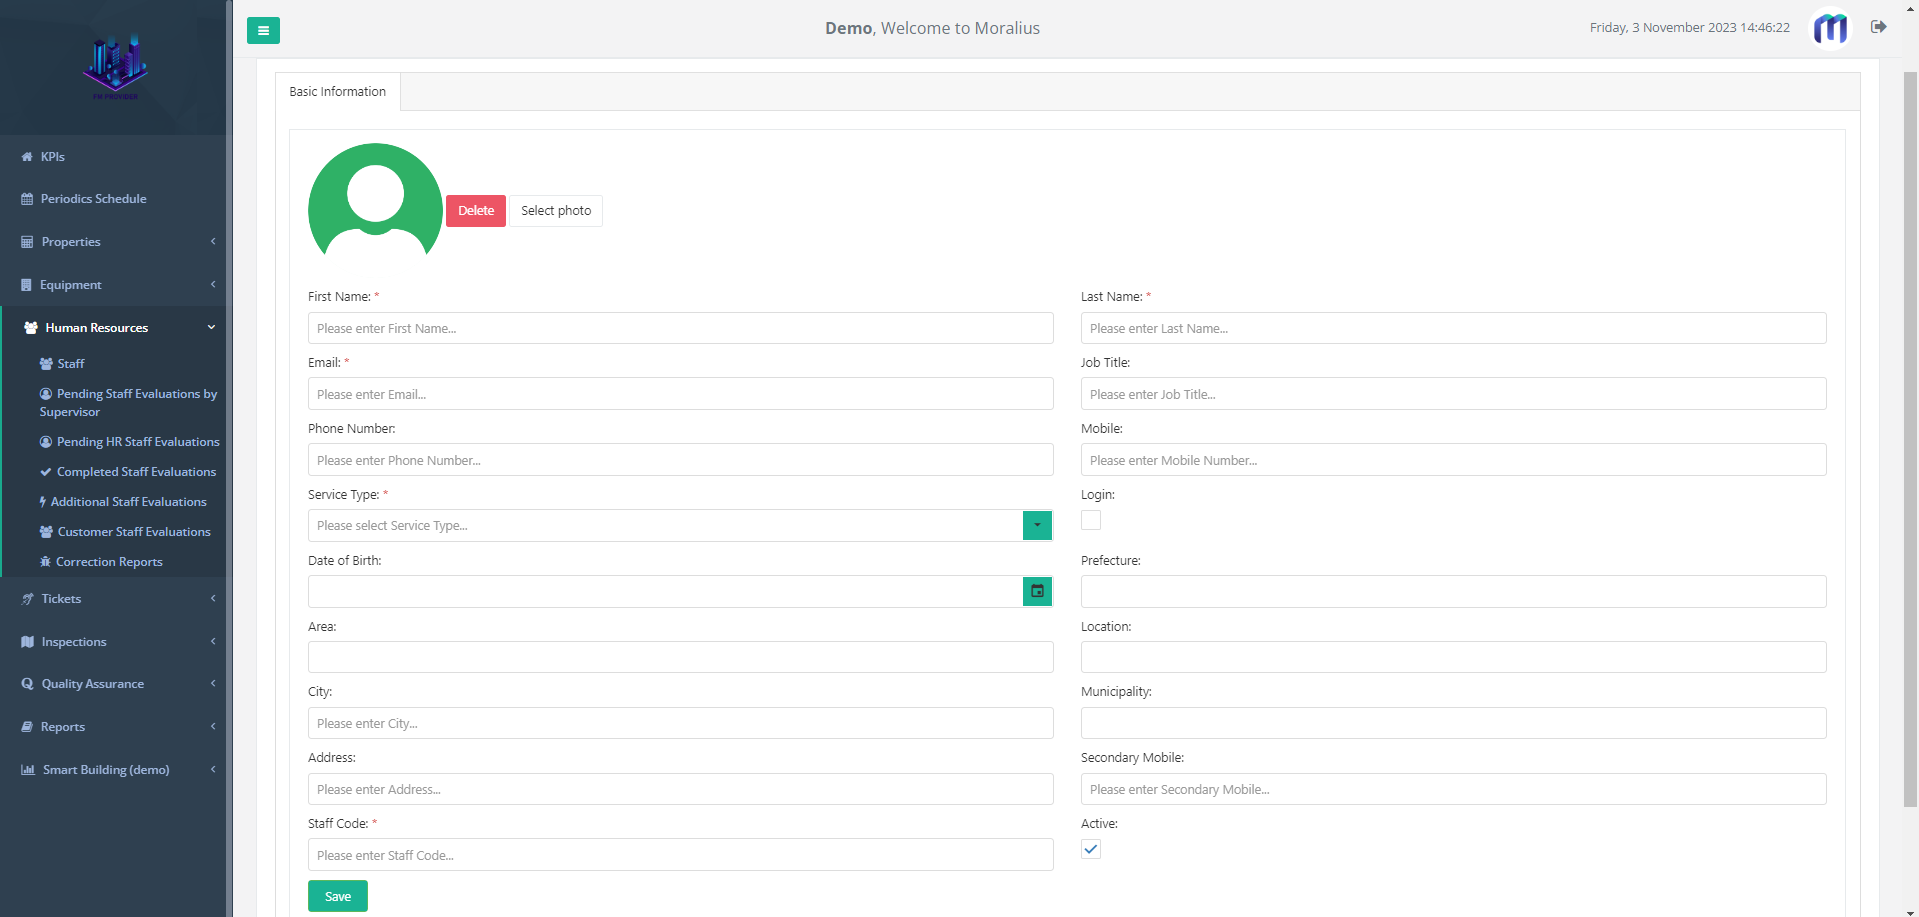Click the Phone Number input field

click(x=681, y=460)
